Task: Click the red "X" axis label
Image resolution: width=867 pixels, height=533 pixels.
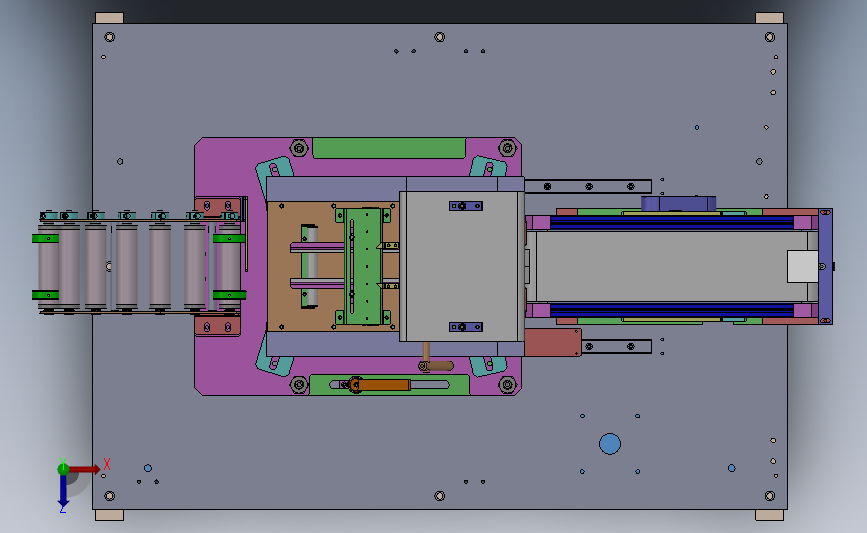Action: point(107,464)
